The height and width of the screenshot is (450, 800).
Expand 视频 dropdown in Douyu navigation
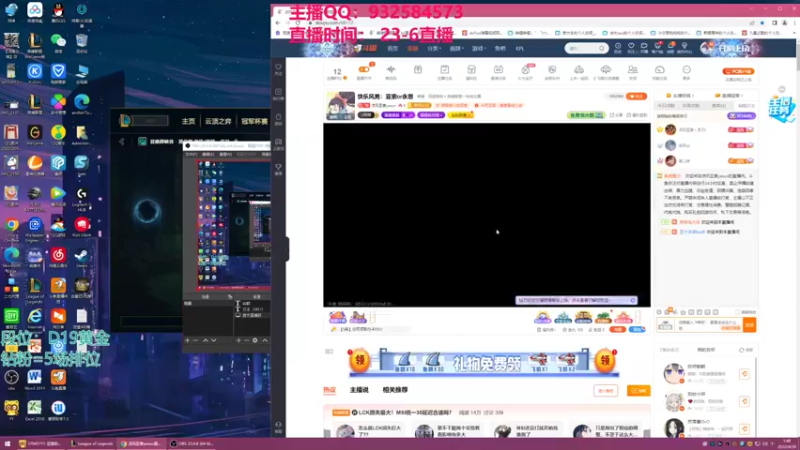456,48
